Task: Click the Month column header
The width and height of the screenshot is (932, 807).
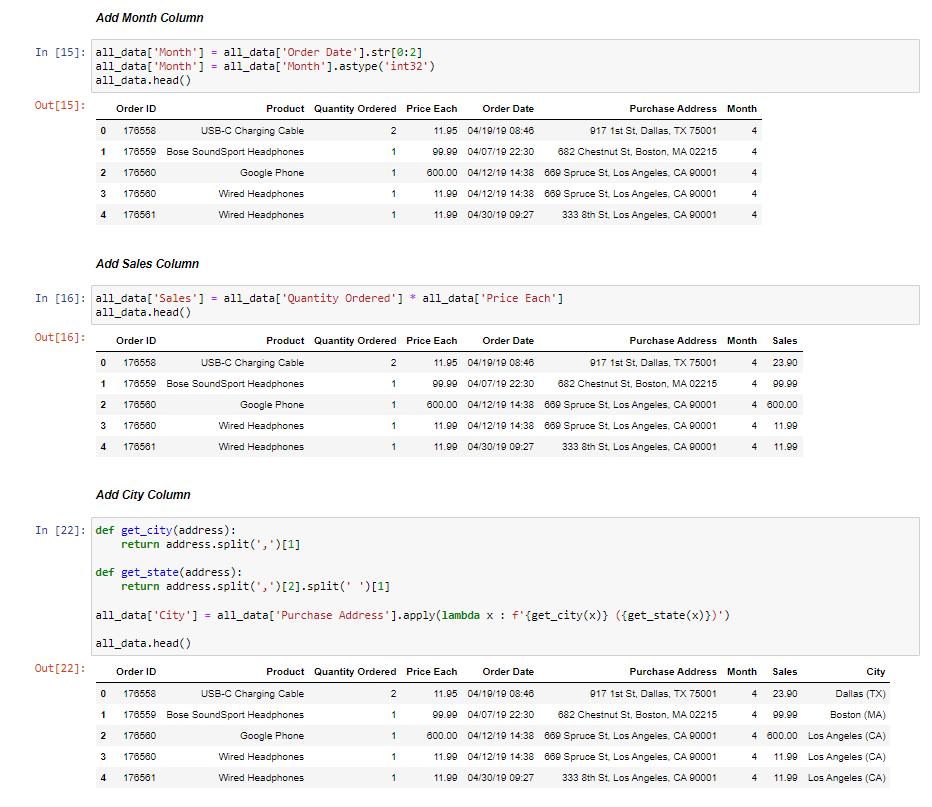Action: [x=742, y=108]
